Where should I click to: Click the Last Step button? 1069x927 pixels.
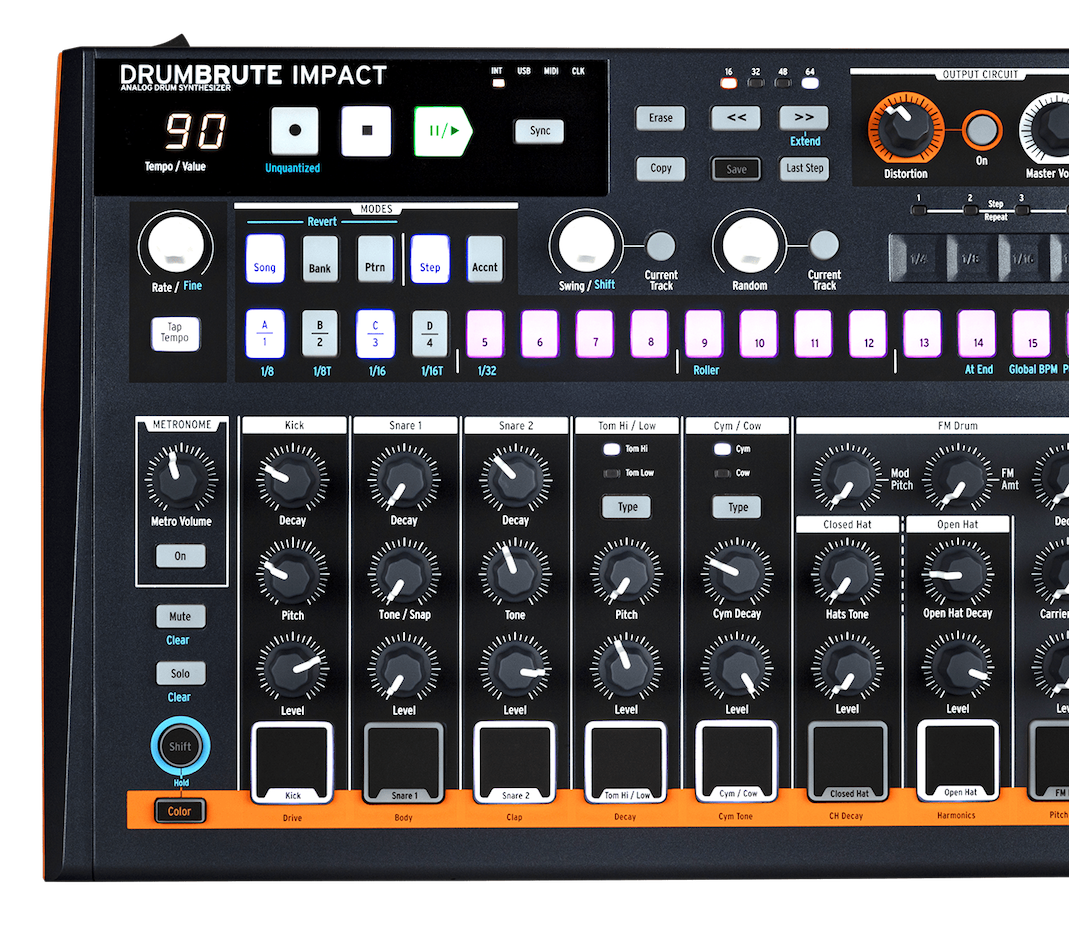click(804, 168)
